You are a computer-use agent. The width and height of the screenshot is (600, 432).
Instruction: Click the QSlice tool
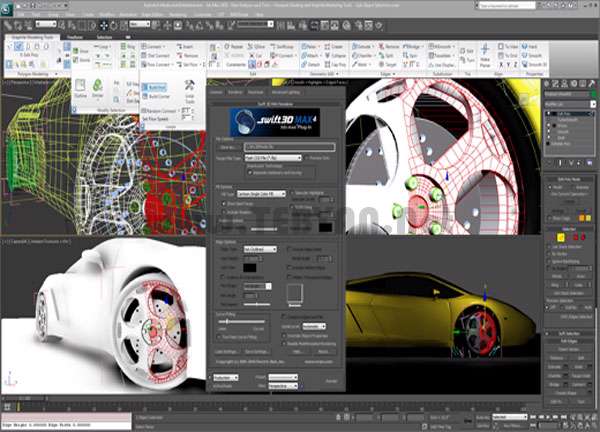256,46
